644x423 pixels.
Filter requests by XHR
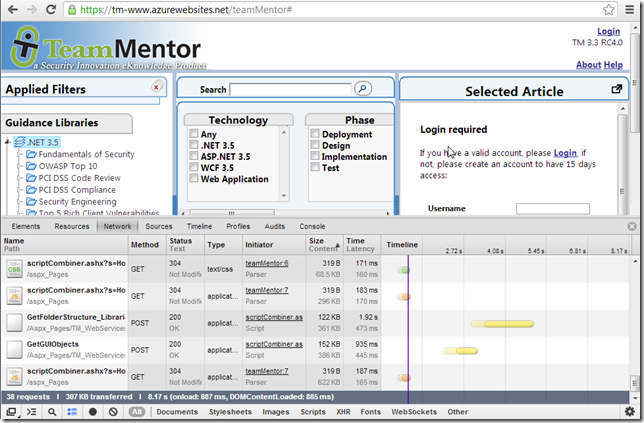[343, 412]
